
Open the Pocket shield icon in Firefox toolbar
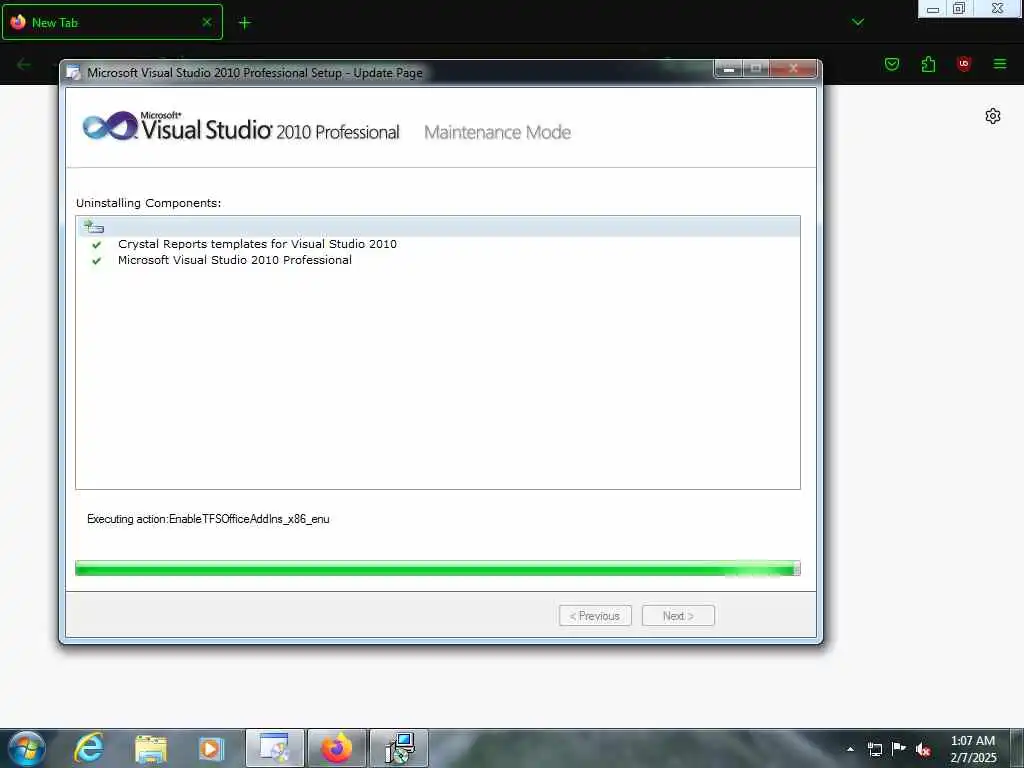[892, 64]
